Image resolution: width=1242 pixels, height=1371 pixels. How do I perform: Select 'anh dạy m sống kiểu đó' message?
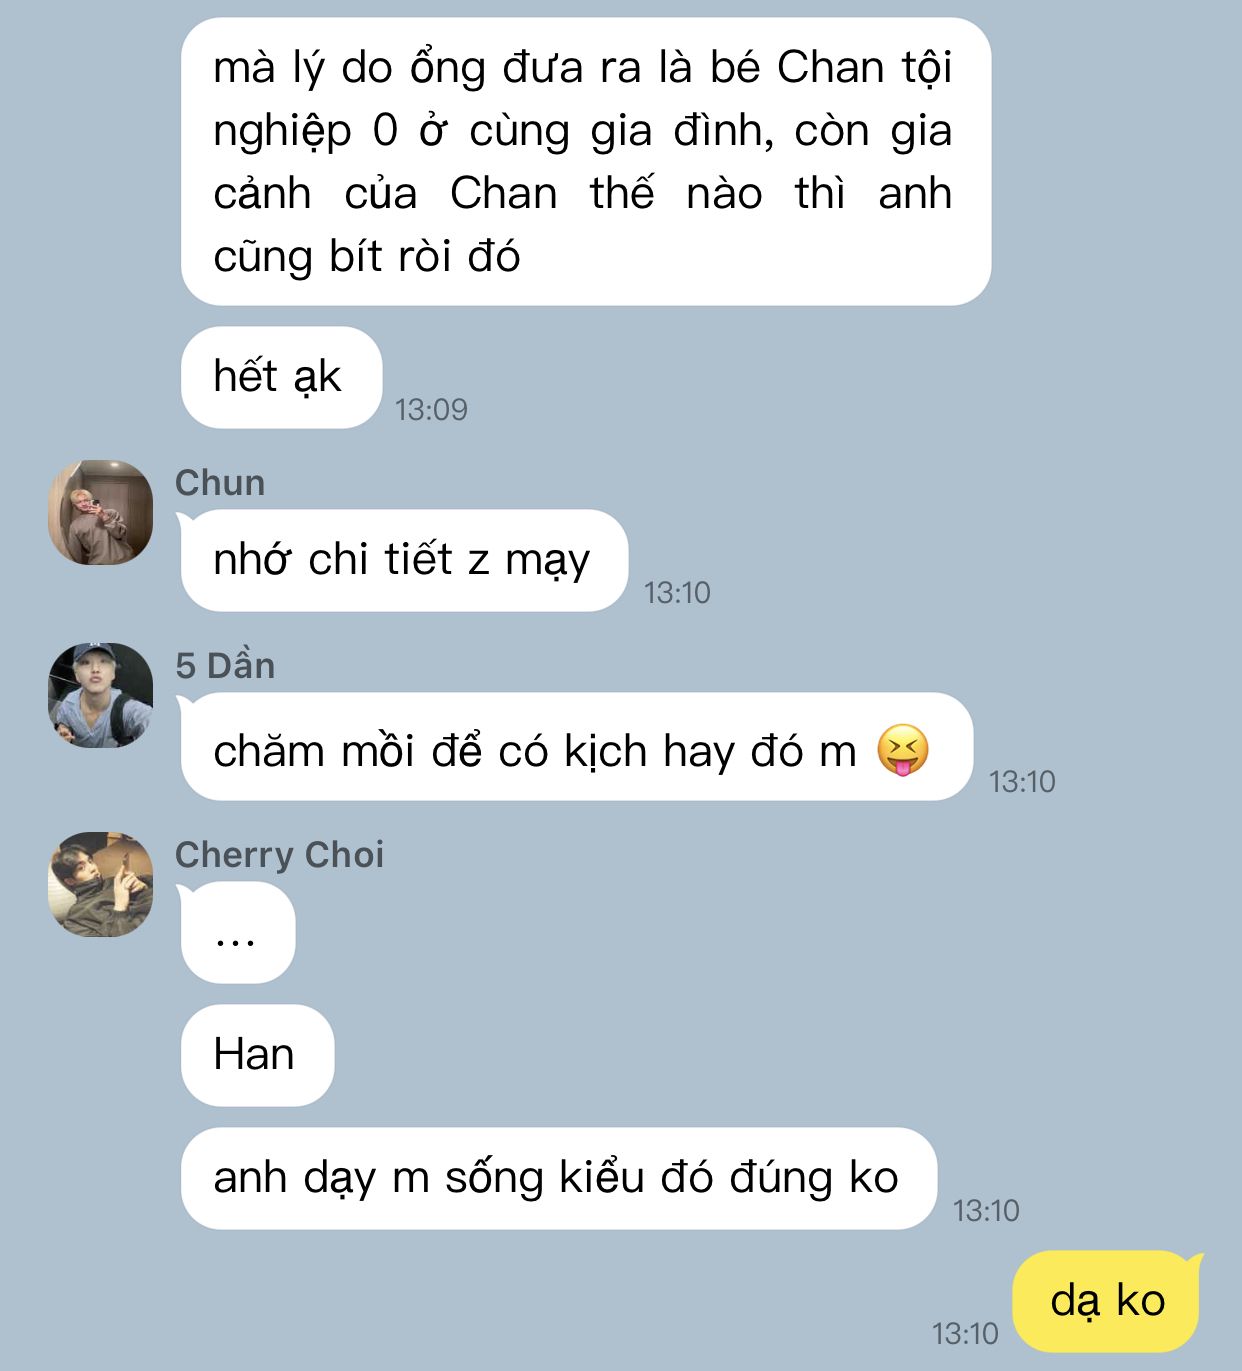tap(558, 1178)
